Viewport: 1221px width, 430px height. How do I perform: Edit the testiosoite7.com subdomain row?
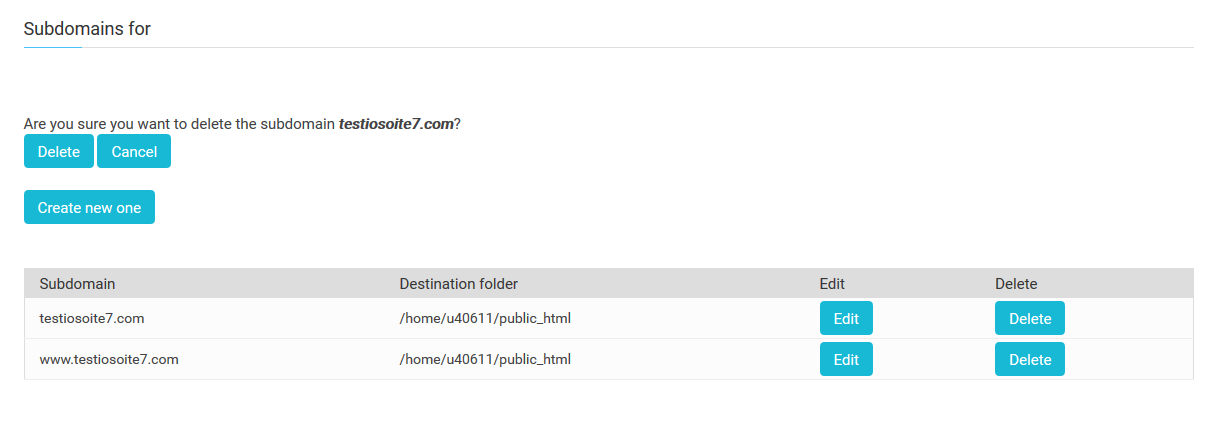[x=846, y=319]
